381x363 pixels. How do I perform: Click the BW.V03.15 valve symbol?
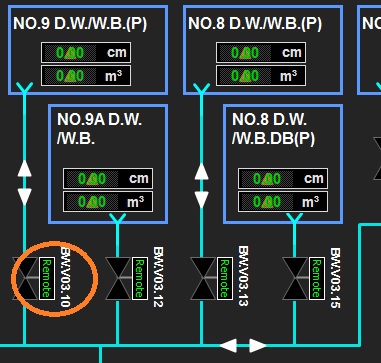point(295,278)
